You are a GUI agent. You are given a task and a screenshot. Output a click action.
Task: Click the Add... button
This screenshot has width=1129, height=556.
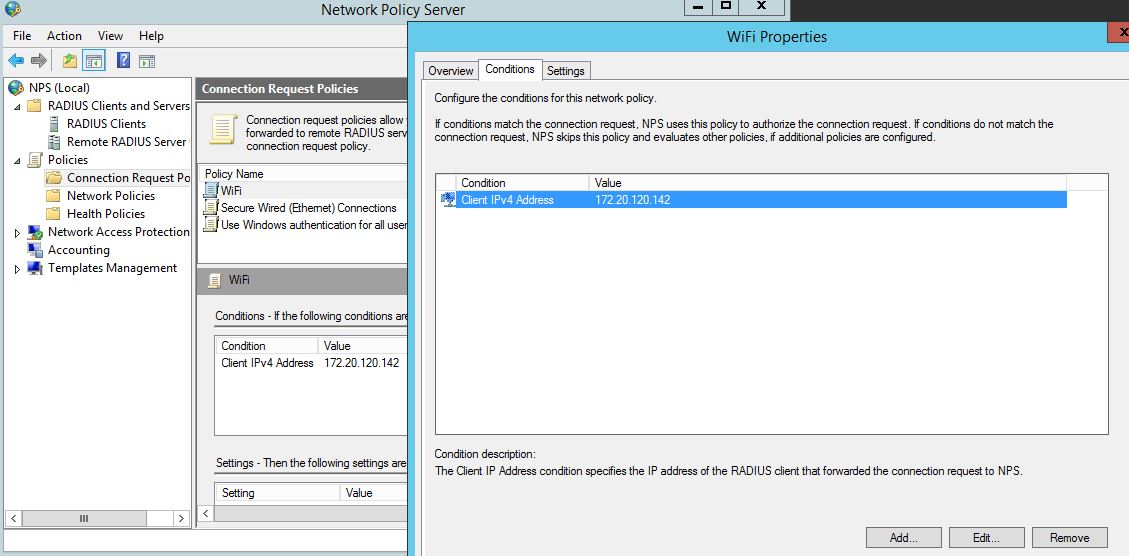904,537
